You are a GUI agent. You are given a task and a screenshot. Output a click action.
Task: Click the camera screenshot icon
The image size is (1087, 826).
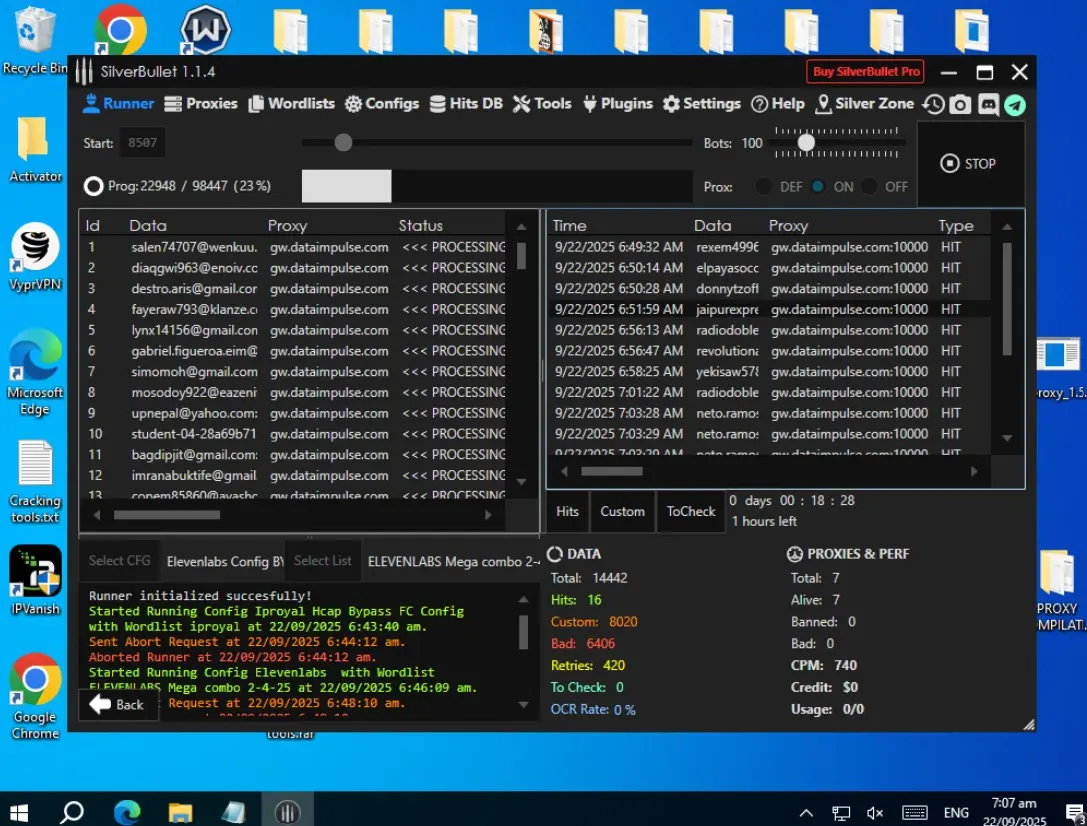pos(960,105)
